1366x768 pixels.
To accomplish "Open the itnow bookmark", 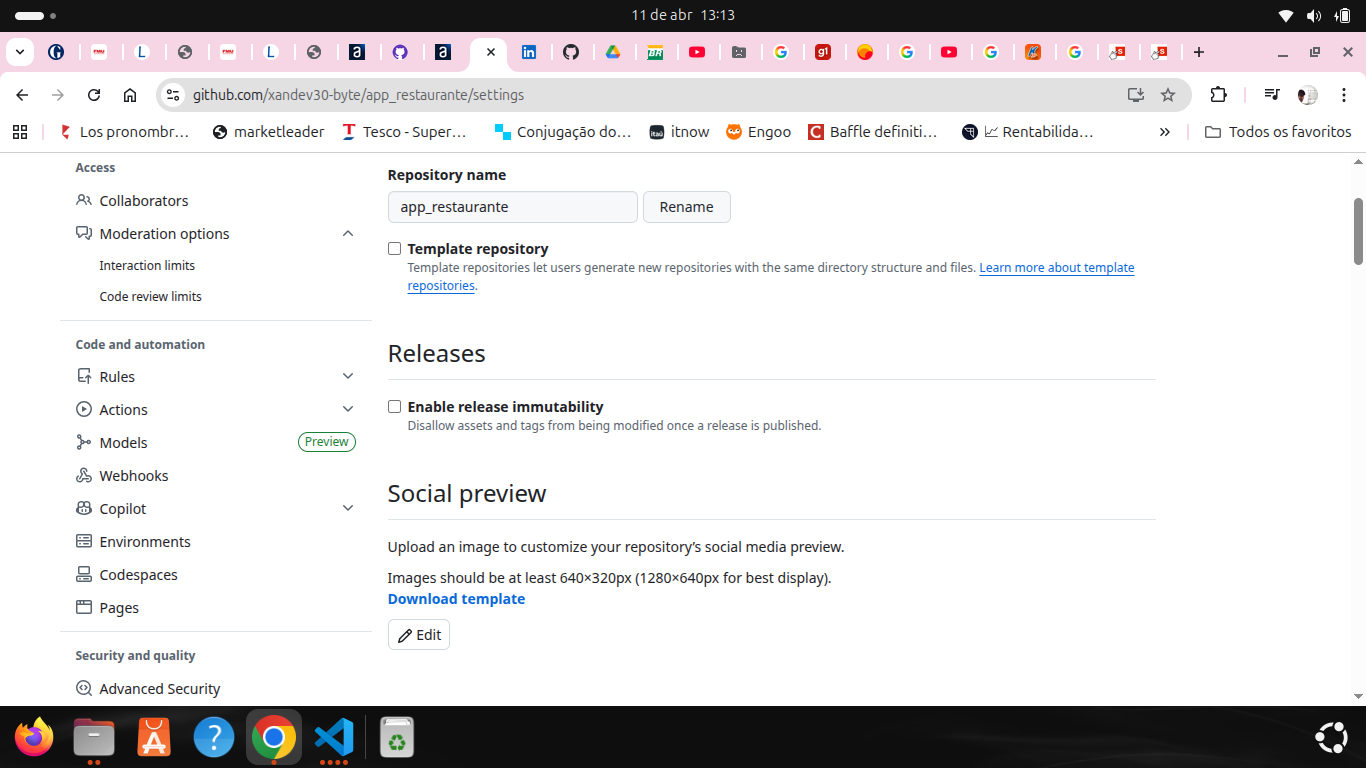I will click(x=680, y=132).
